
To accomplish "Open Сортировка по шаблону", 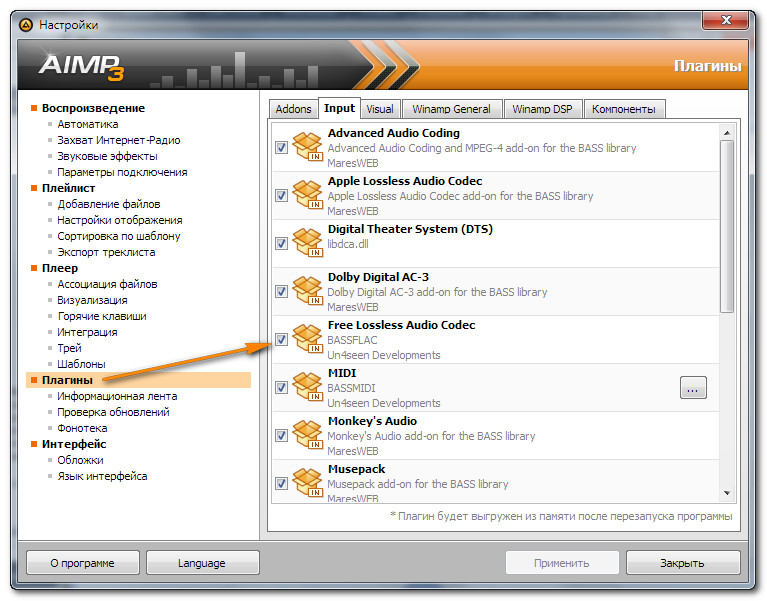I will coord(119,236).
